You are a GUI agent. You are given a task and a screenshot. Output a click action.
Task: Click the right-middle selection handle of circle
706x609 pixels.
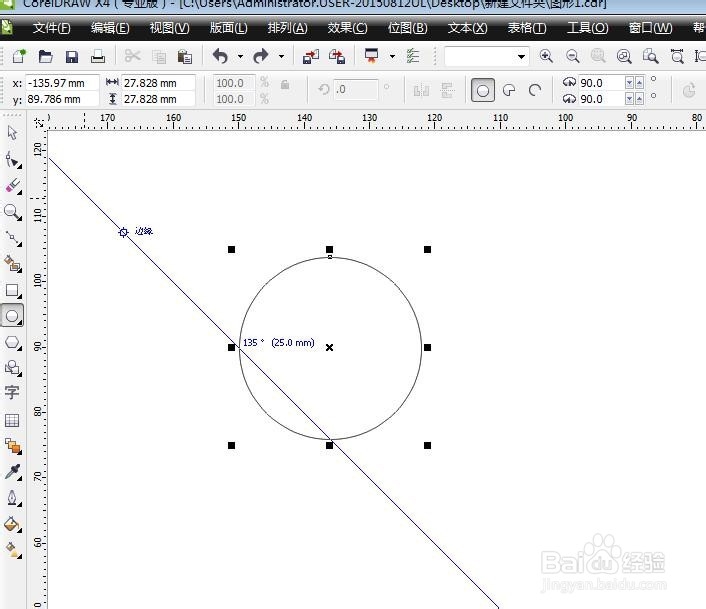point(428,347)
